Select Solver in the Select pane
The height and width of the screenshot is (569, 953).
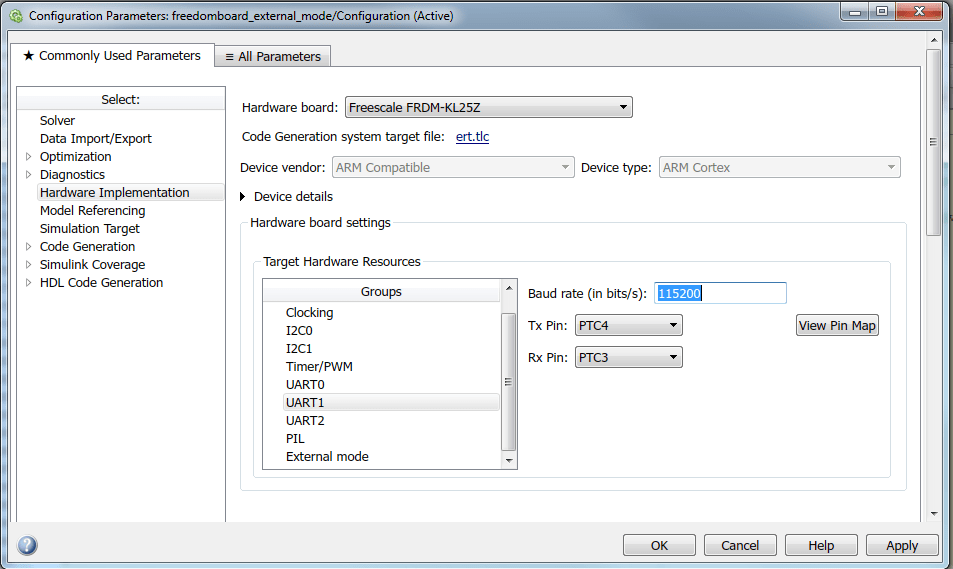click(57, 121)
